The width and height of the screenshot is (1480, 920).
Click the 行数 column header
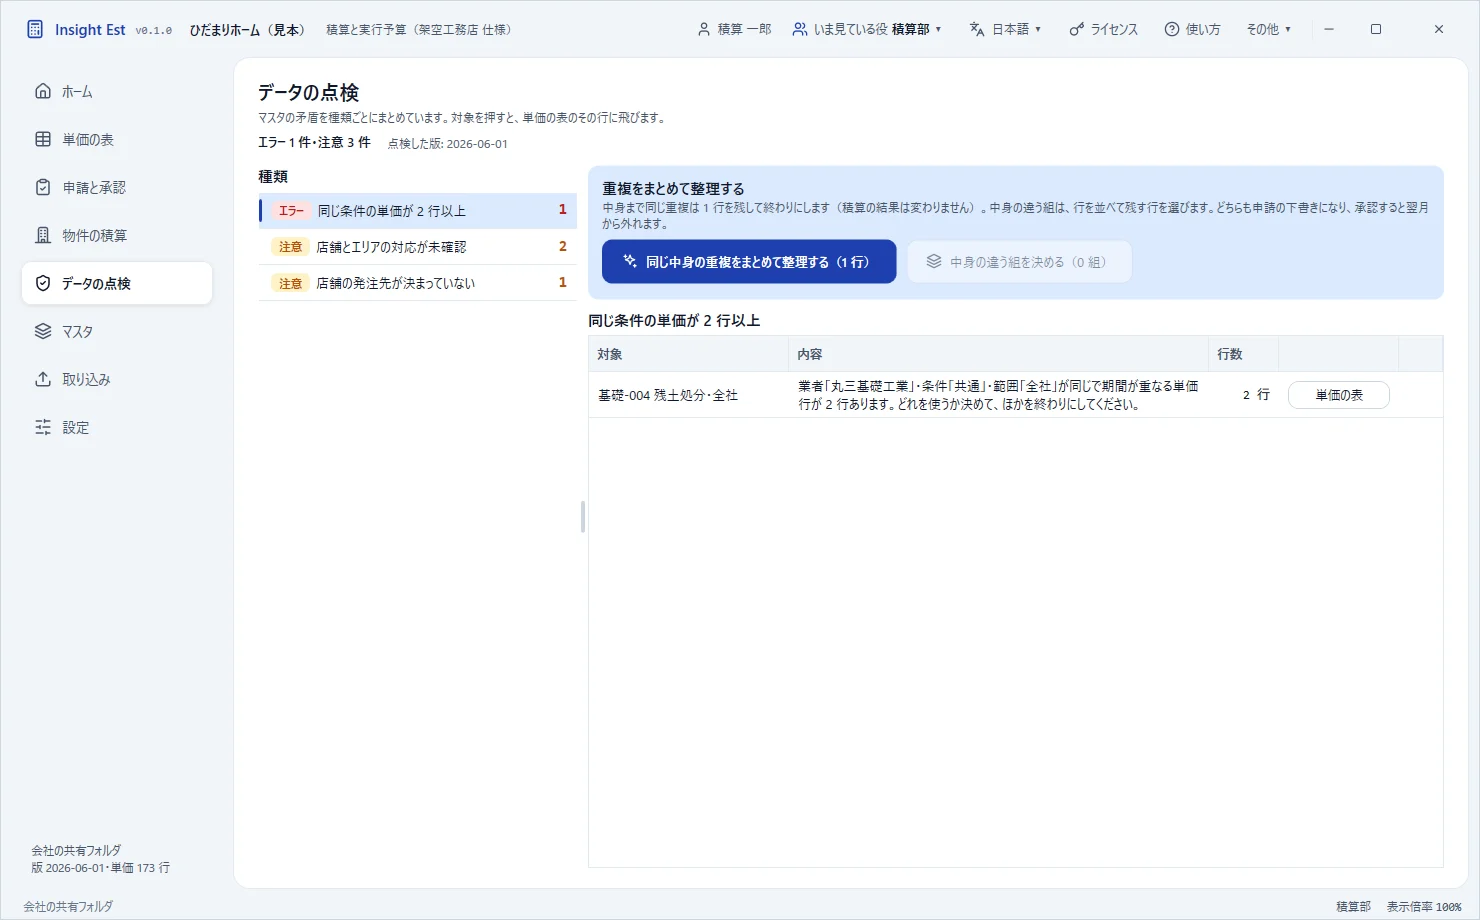pos(1244,354)
